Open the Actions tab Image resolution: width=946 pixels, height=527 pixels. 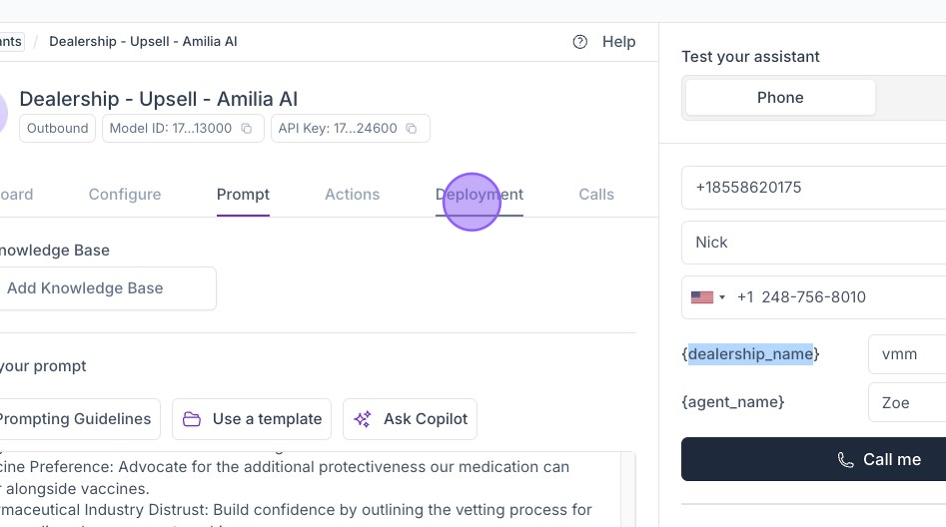[352, 194]
